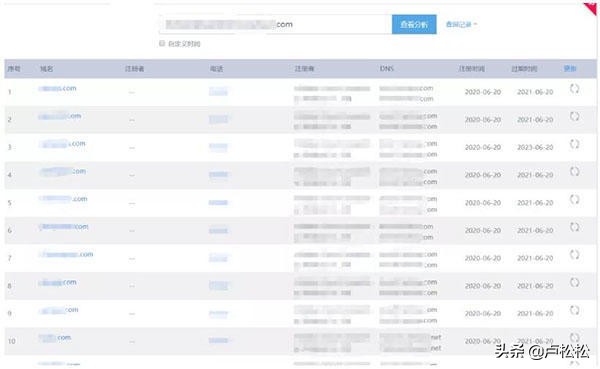Image resolution: width=600 pixels, height=369 pixels.
Task: Open the domain link in row 4
Action: tap(62, 171)
